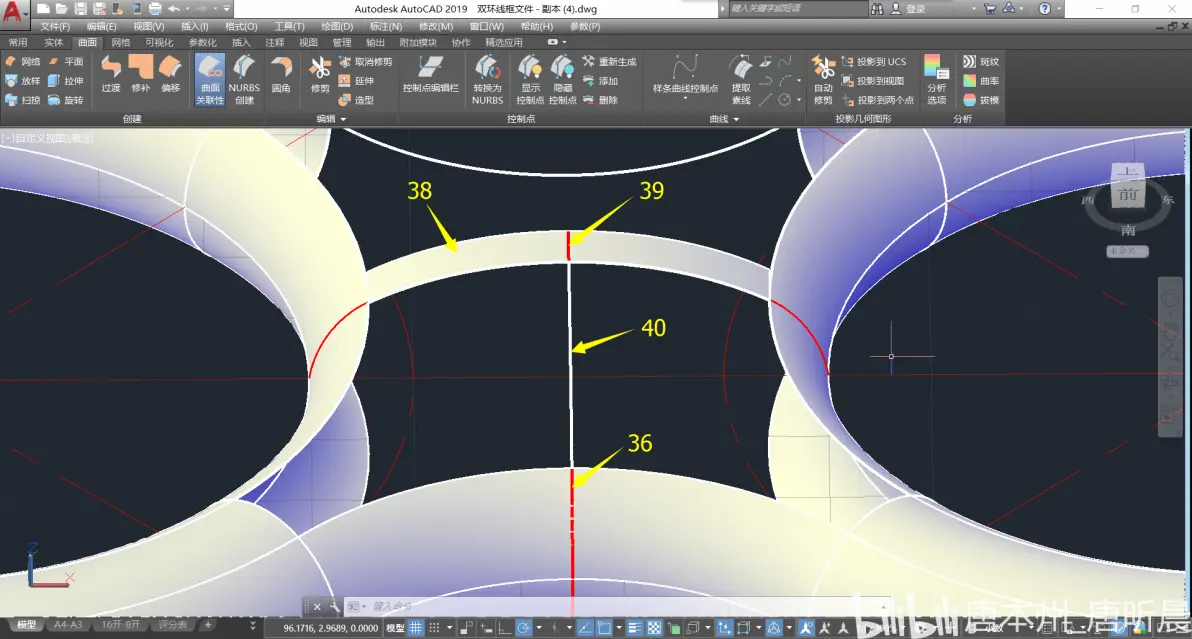Select the 旋转 (Revolve) tool
The width and height of the screenshot is (1192, 639).
pyautogui.click(x=65, y=100)
